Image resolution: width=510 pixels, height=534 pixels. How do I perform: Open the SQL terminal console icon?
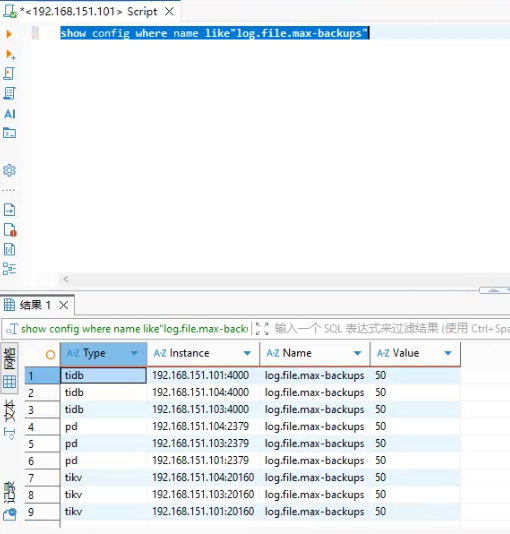(9, 133)
